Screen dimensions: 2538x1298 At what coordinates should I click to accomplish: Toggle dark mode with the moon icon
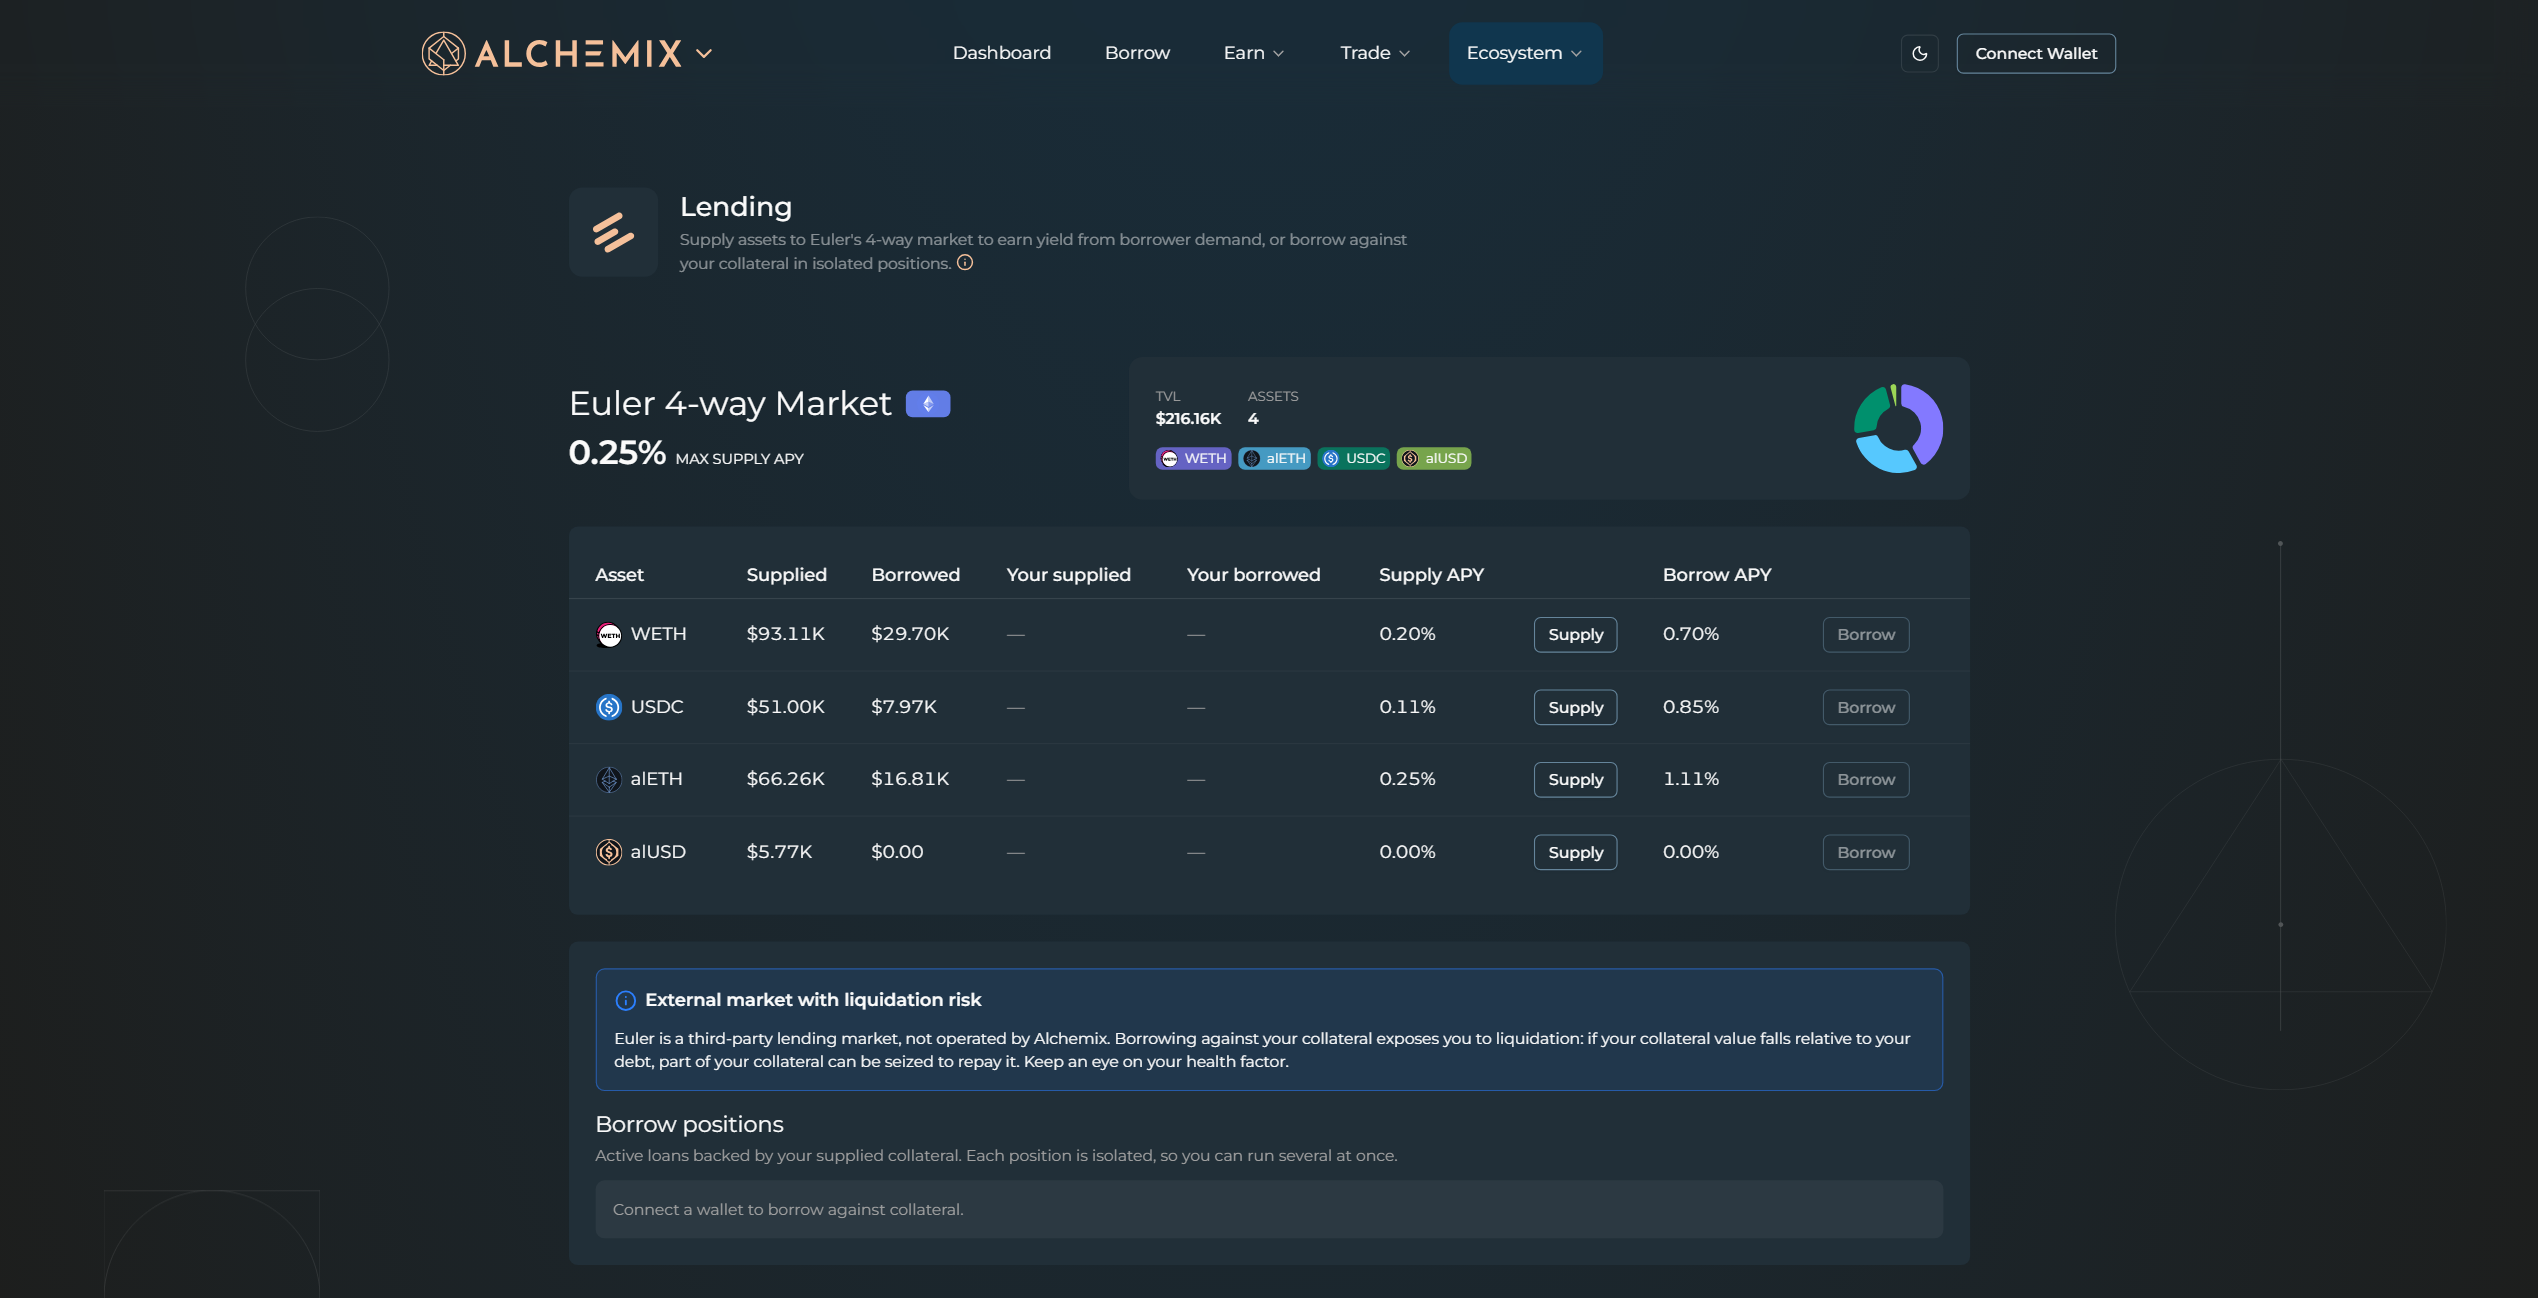tap(1919, 54)
